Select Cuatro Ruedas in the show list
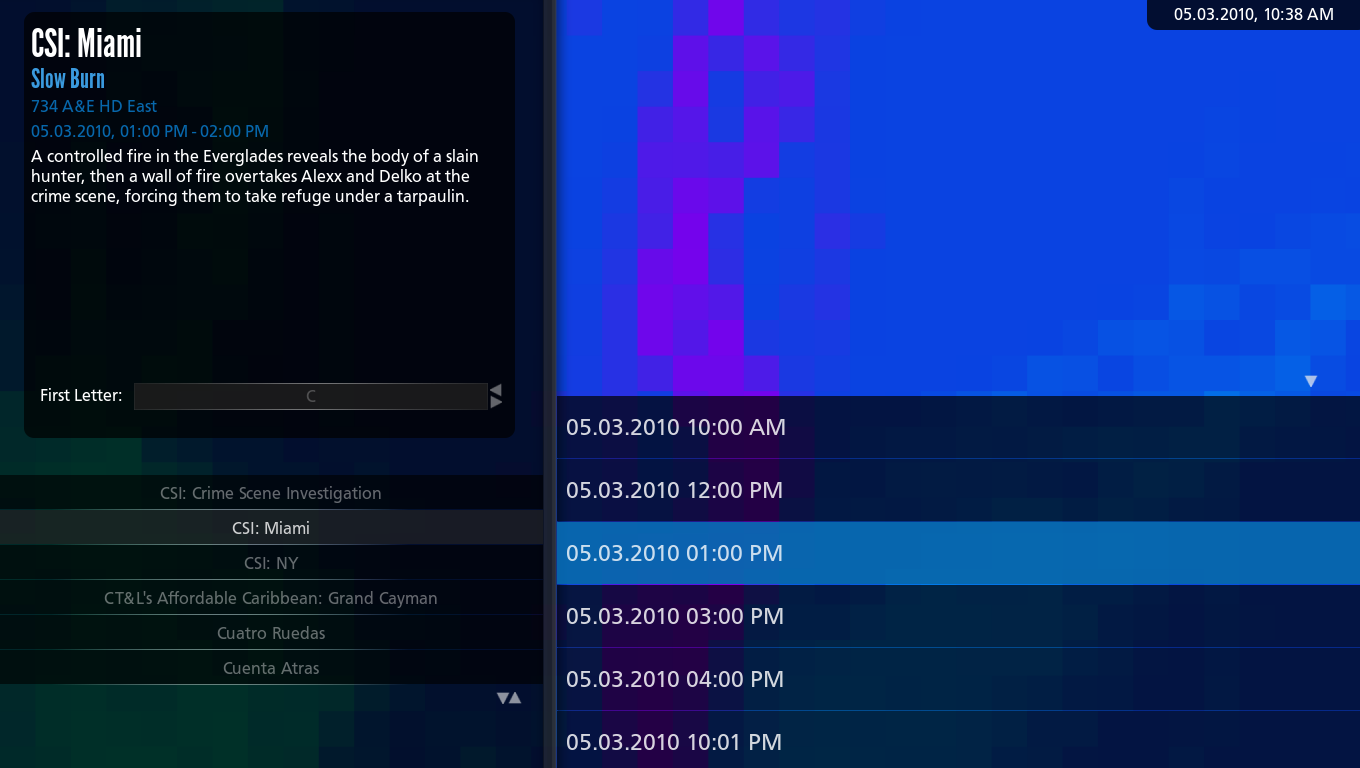This screenshot has width=1360, height=768. click(271, 633)
